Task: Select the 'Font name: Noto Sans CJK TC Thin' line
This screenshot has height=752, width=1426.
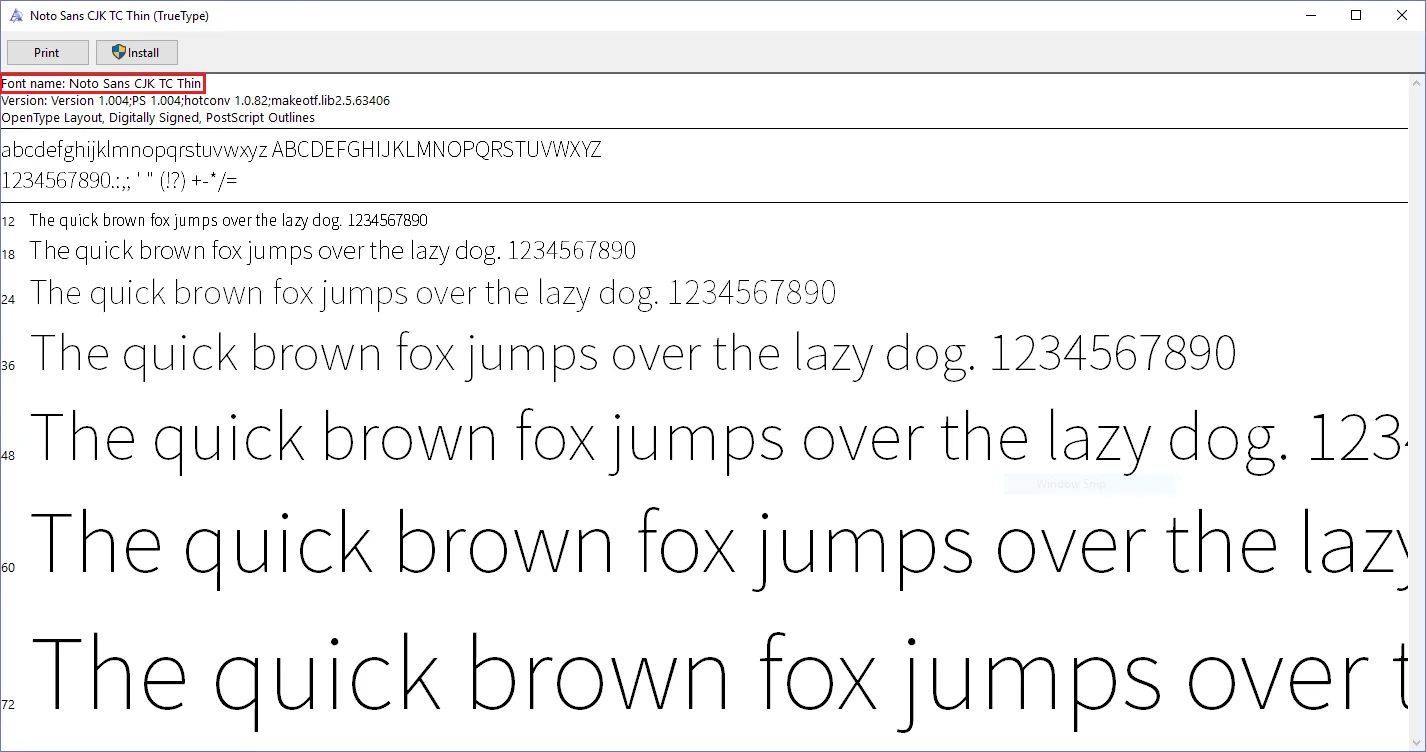Action: pyautogui.click(x=102, y=83)
